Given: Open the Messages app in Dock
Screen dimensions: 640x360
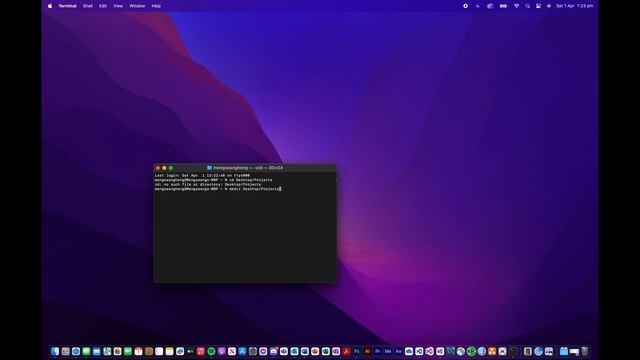Looking at the screenshot, I should [86, 351].
